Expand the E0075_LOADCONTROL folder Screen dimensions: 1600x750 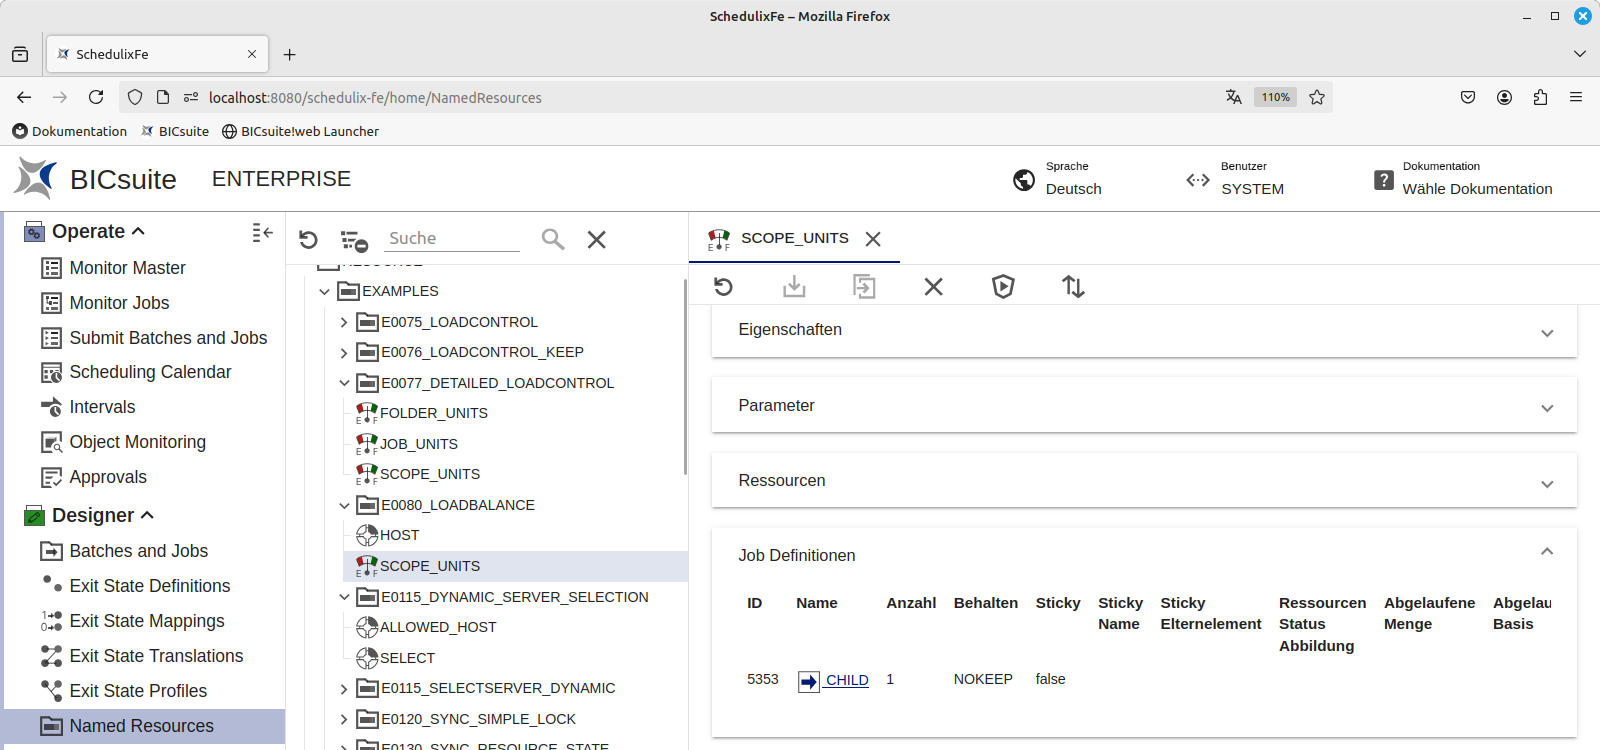[x=344, y=322]
